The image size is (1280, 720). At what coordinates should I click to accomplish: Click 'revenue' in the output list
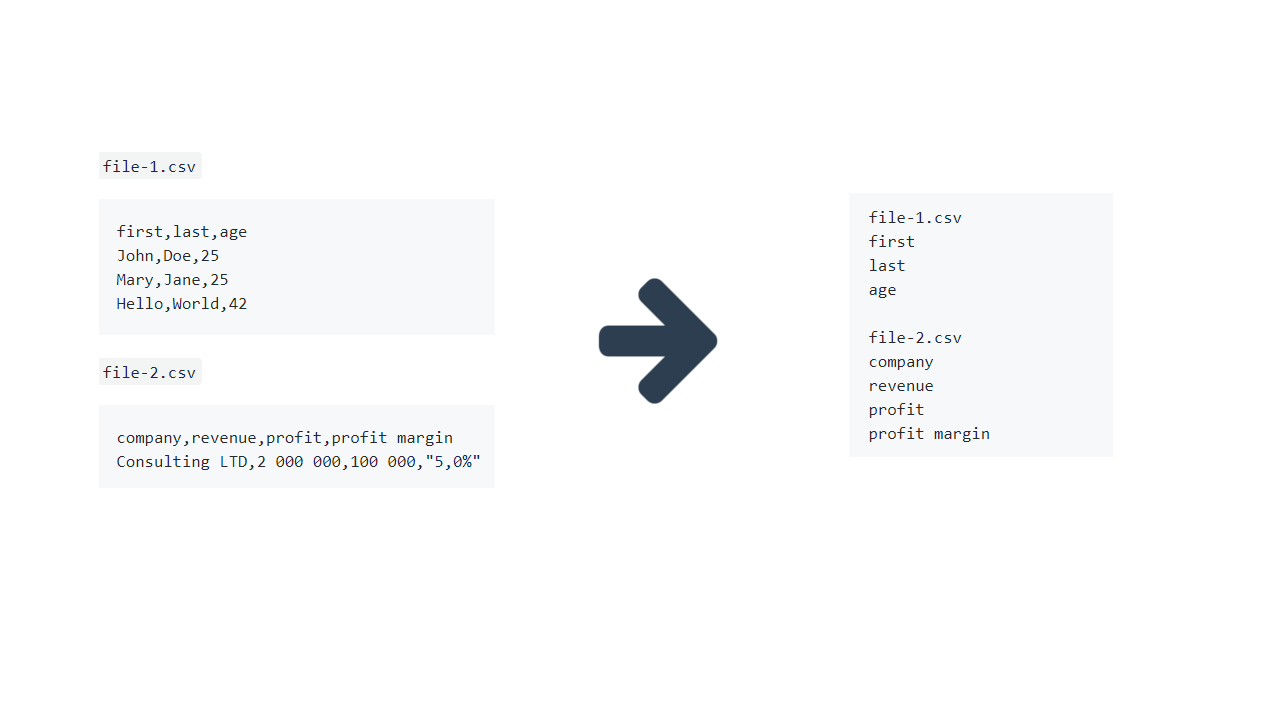click(901, 386)
